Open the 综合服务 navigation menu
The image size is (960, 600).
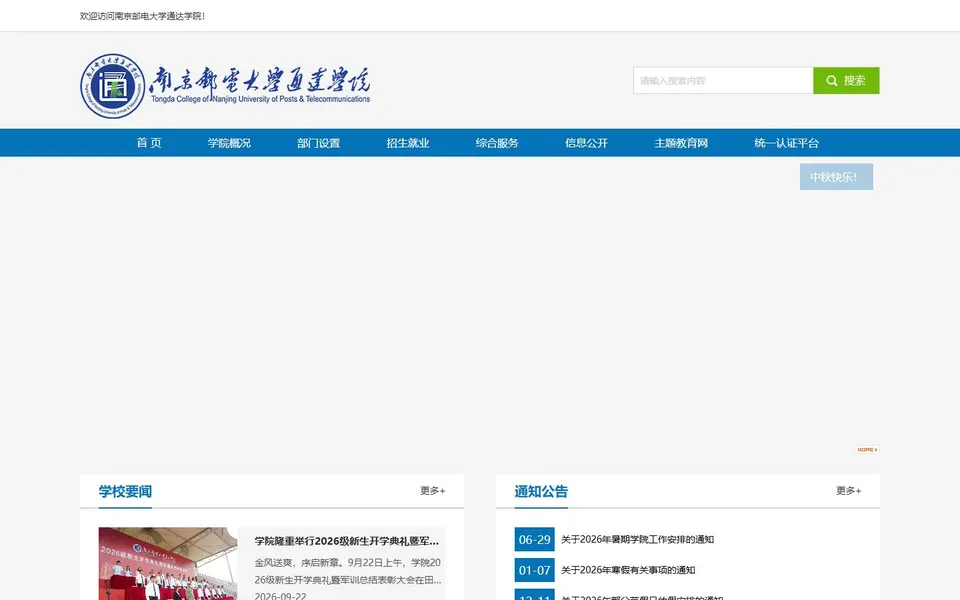[497, 143]
